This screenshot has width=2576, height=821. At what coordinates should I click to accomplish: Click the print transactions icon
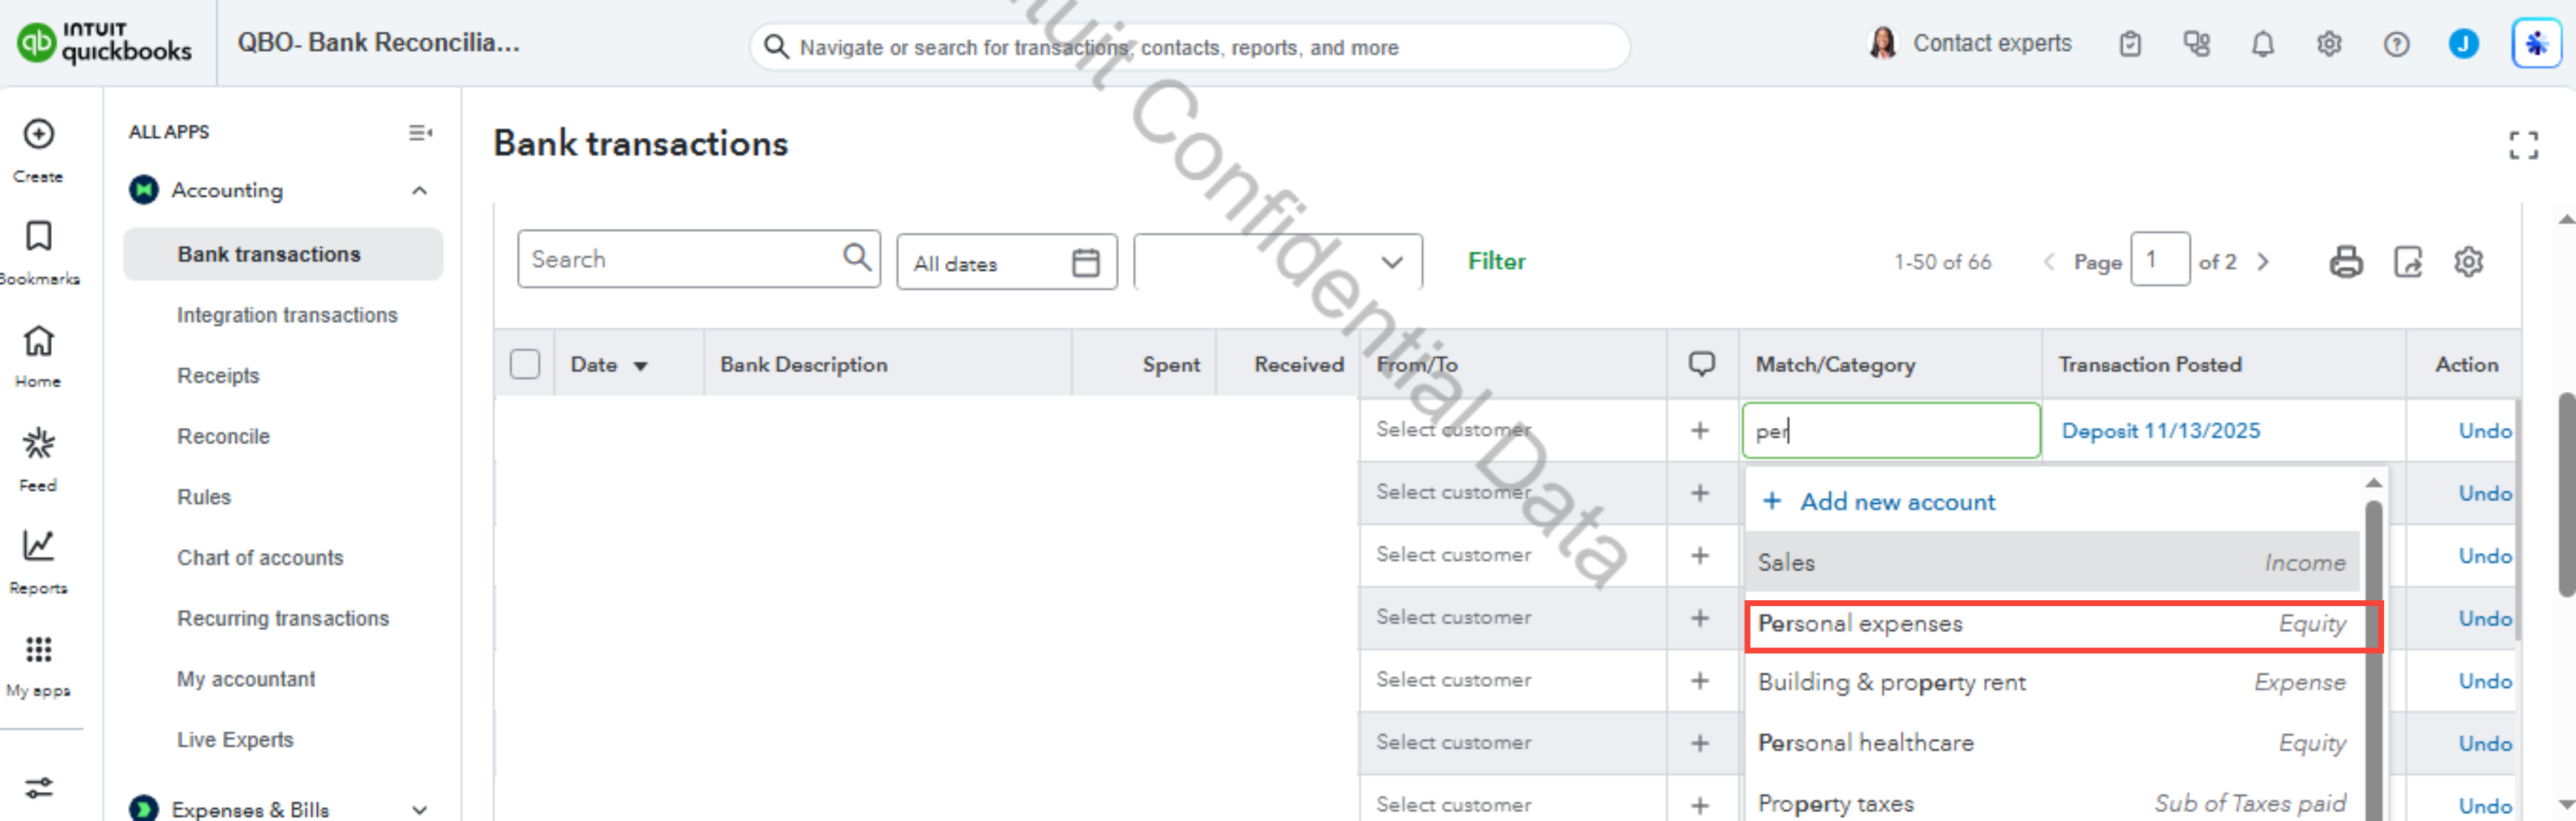tap(2345, 262)
